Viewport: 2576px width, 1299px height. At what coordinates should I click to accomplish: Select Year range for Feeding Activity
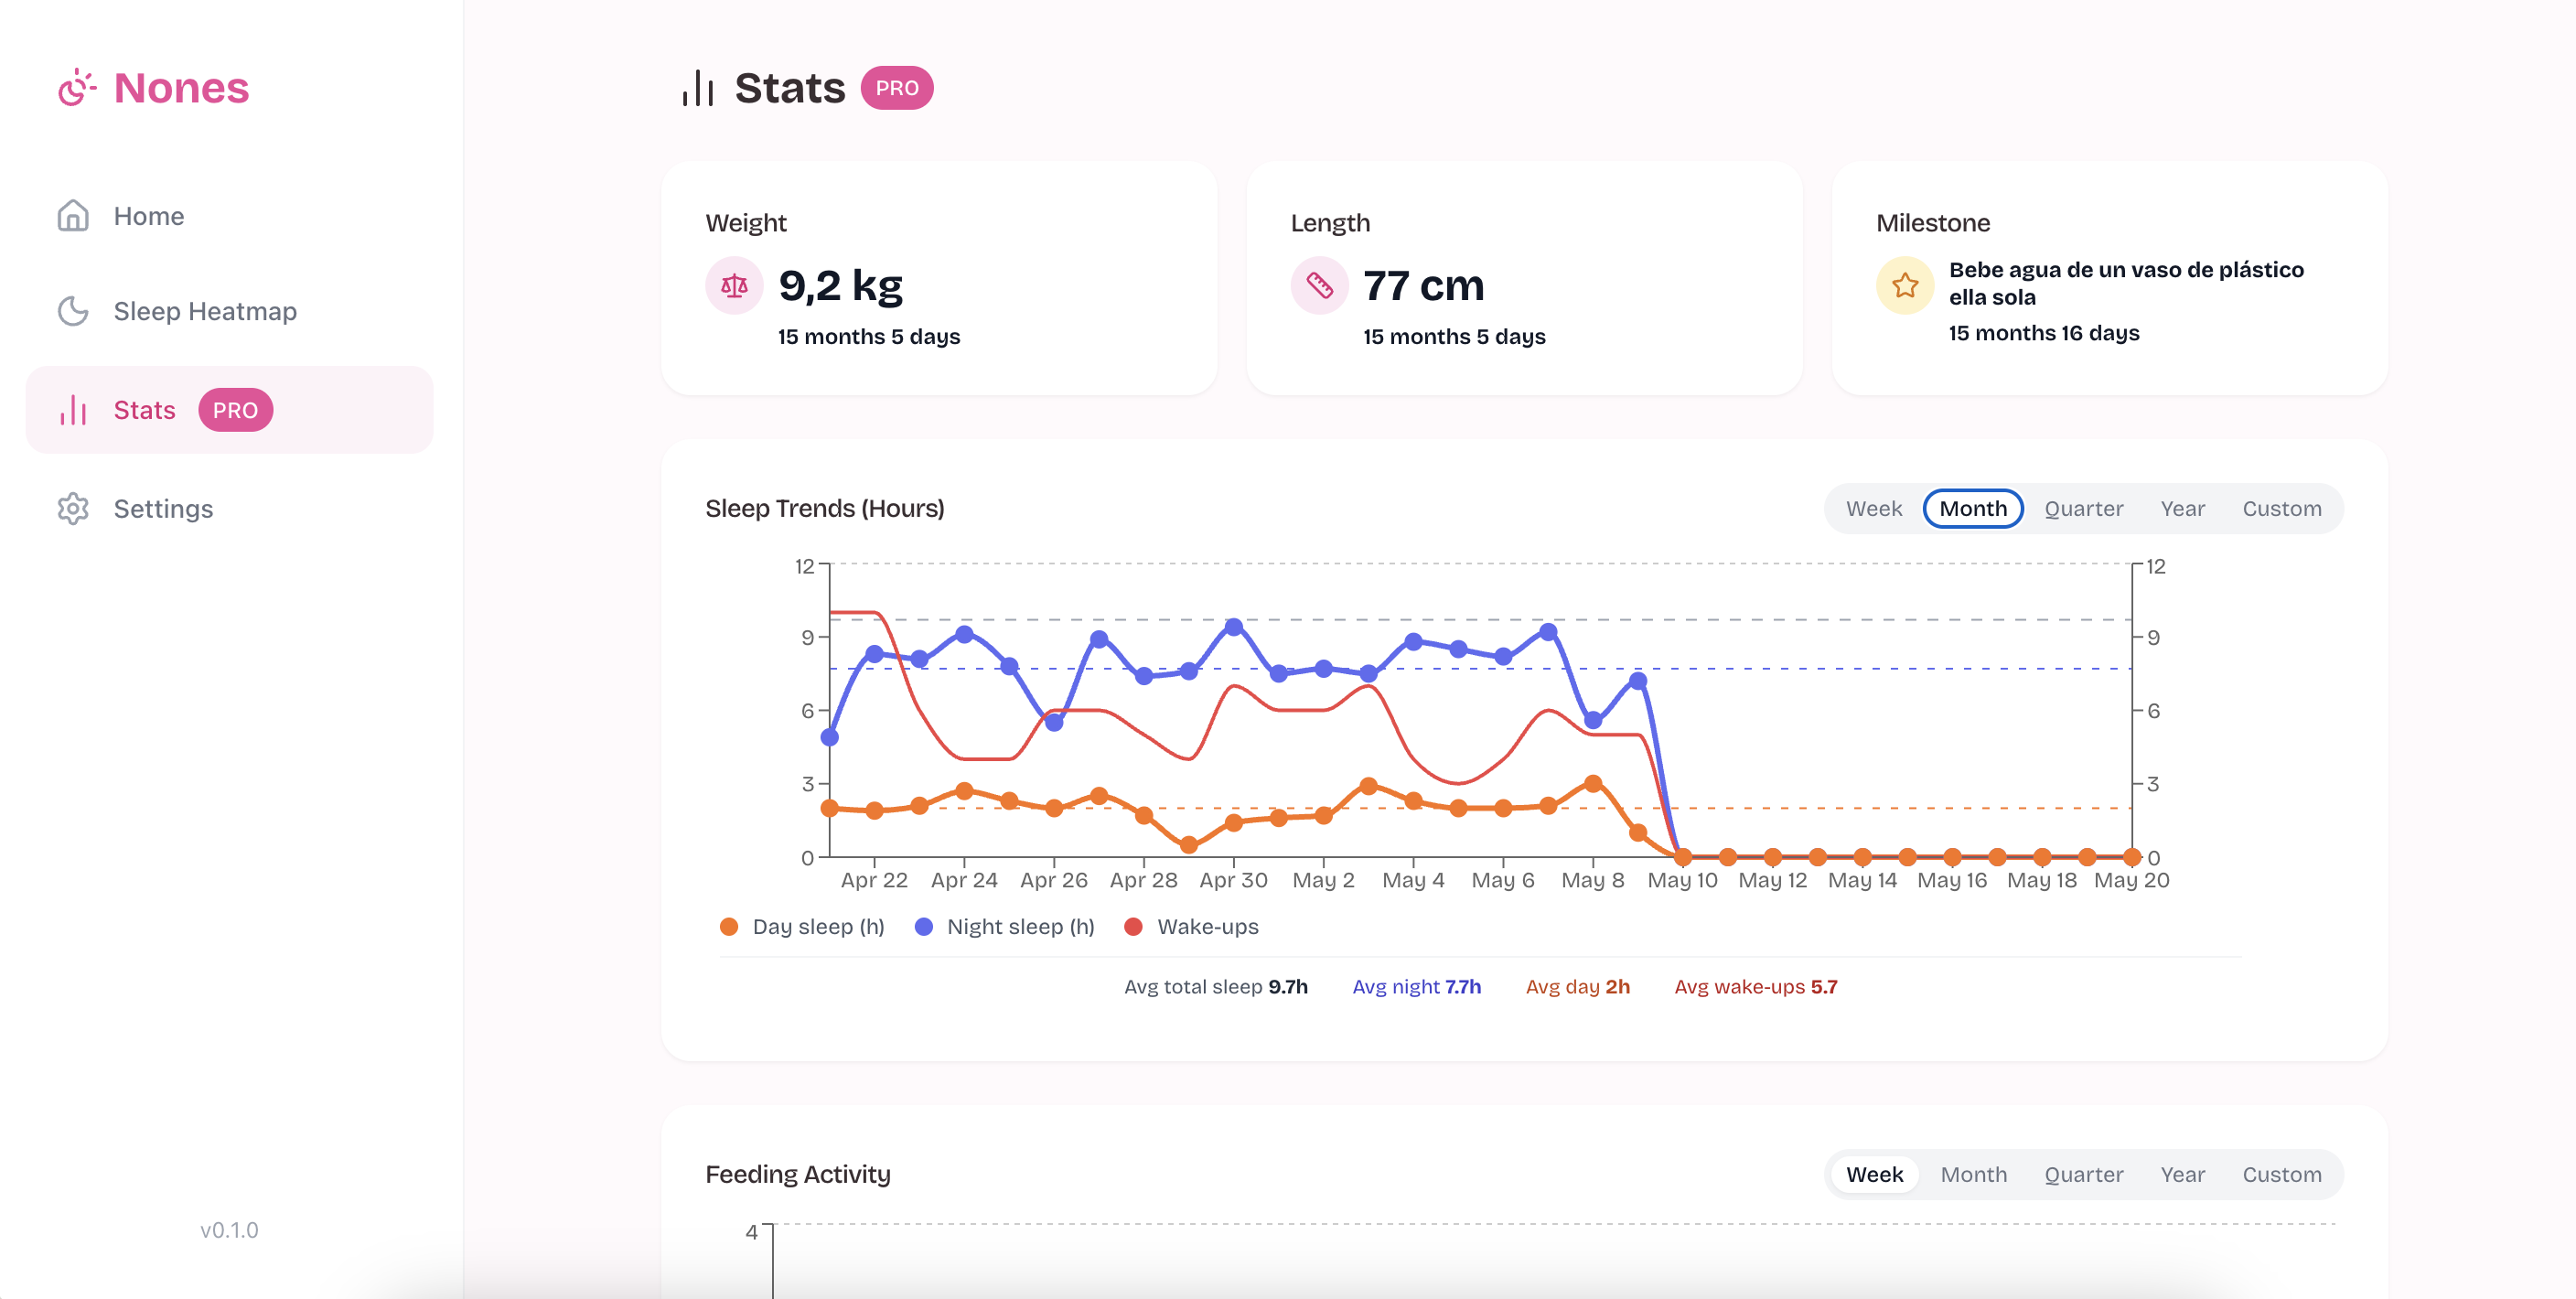(2181, 1175)
